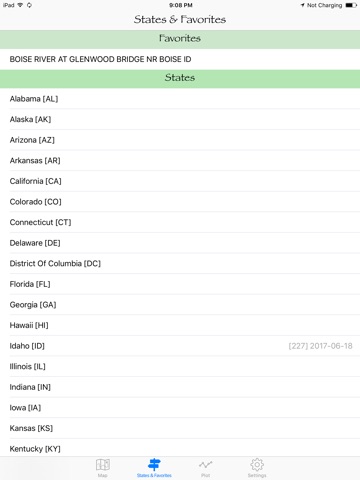Viewport: 360px width, 480px height.
Task: Open Colorado [CO] state entry
Action: point(180,202)
